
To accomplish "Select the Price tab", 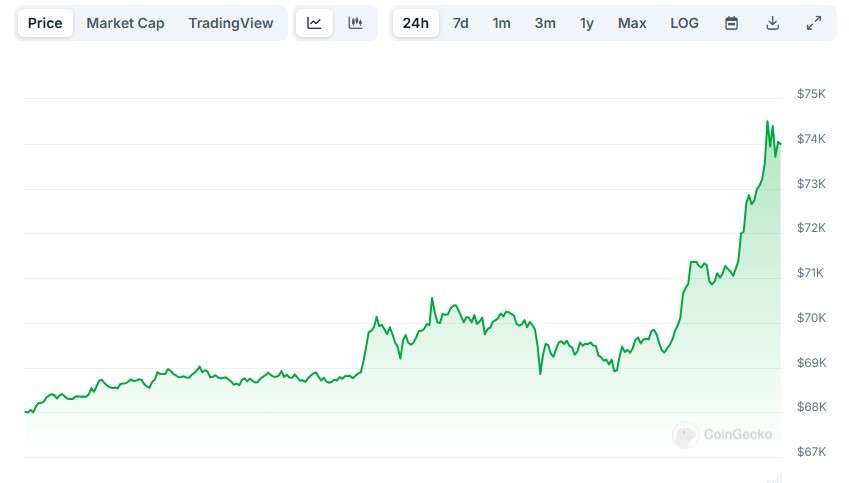I will point(45,23).
